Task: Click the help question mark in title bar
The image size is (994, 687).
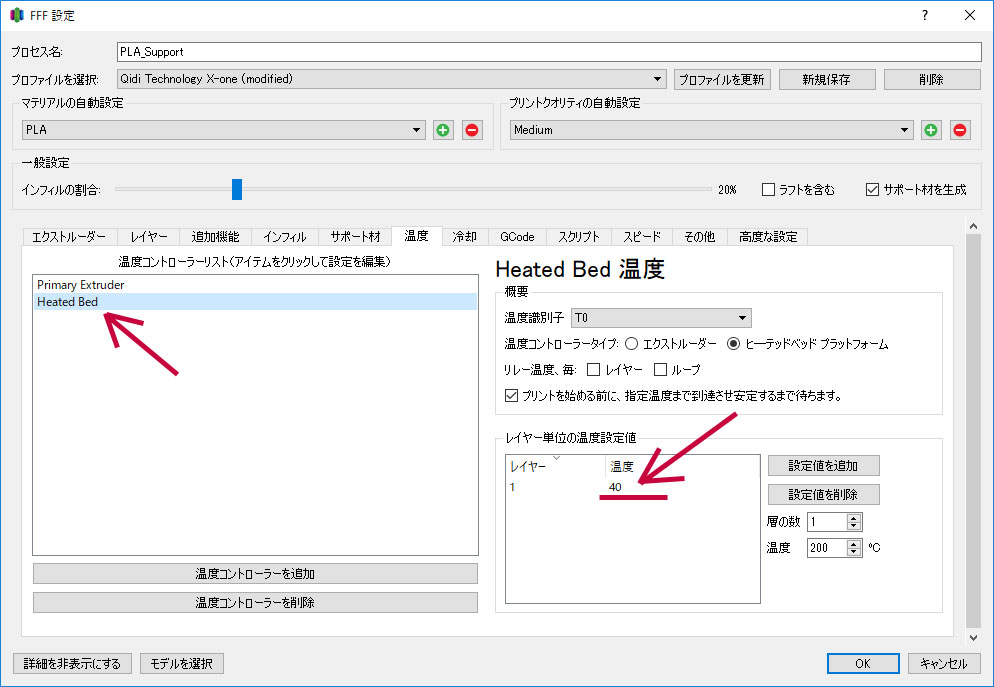Action: click(924, 15)
